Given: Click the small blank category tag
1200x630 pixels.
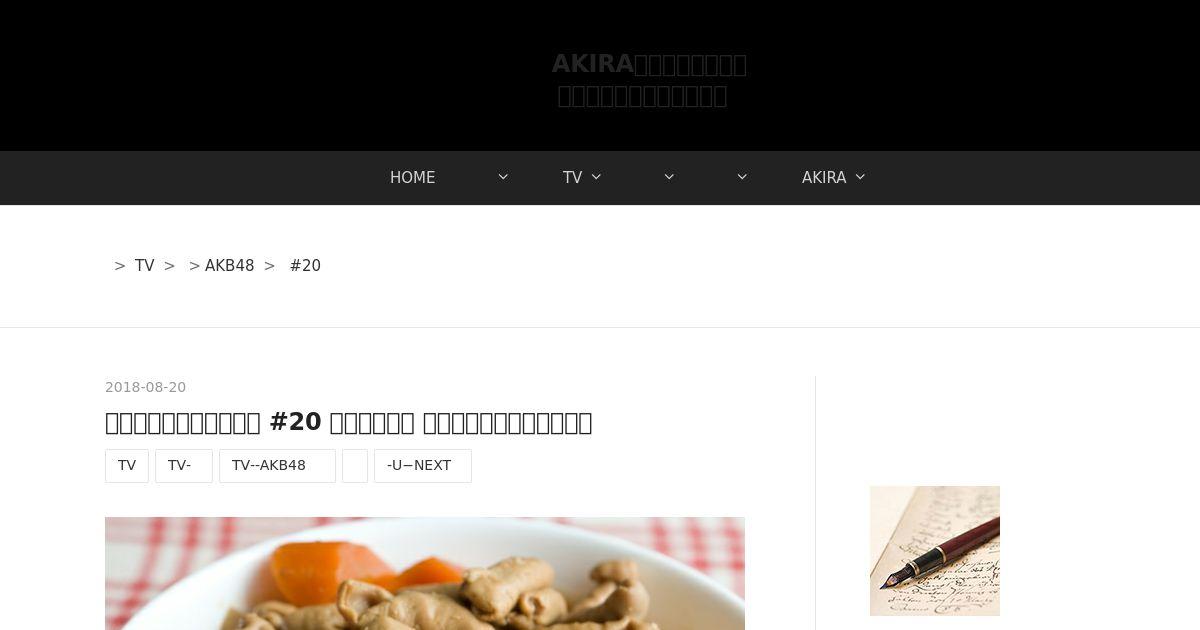Looking at the screenshot, I should click(x=355, y=466).
